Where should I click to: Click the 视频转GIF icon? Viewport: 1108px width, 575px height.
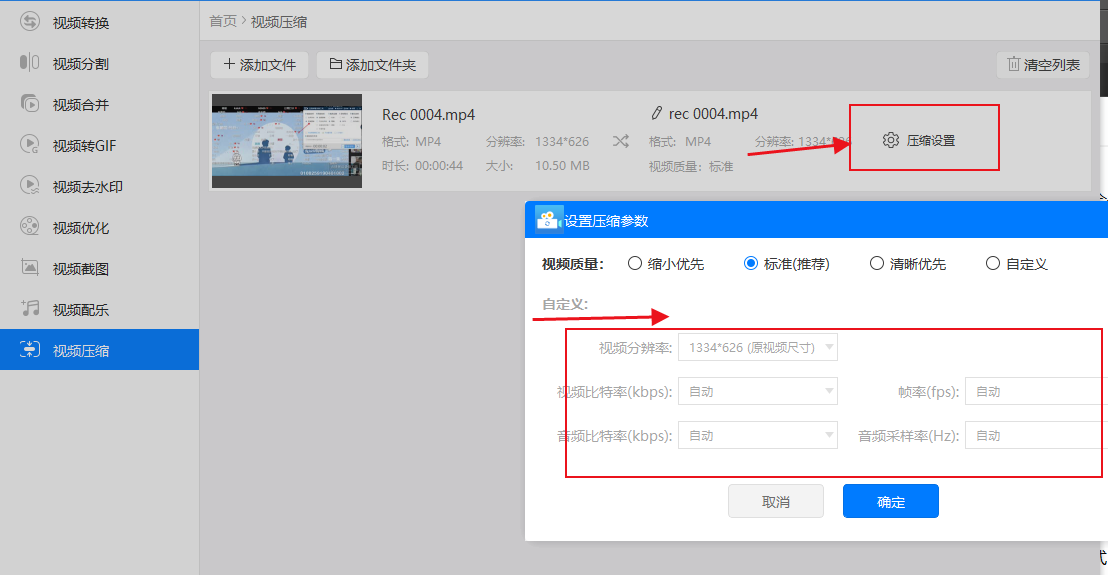(x=30, y=145)
